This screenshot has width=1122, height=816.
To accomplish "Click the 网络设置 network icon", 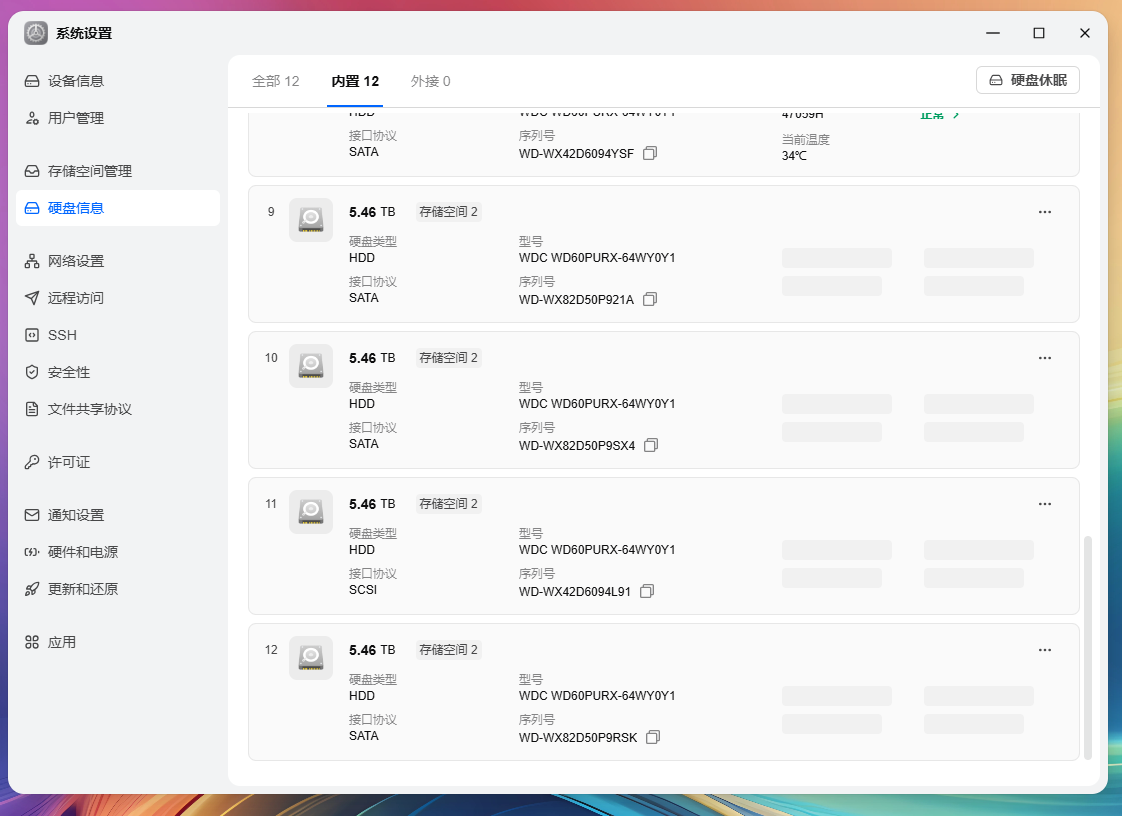I will [x=31, y=261].
